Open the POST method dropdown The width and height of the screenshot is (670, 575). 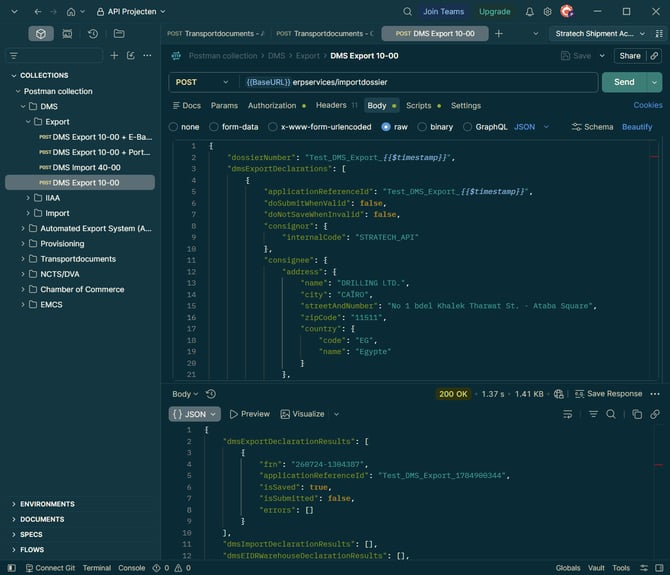tap(203, 82)
